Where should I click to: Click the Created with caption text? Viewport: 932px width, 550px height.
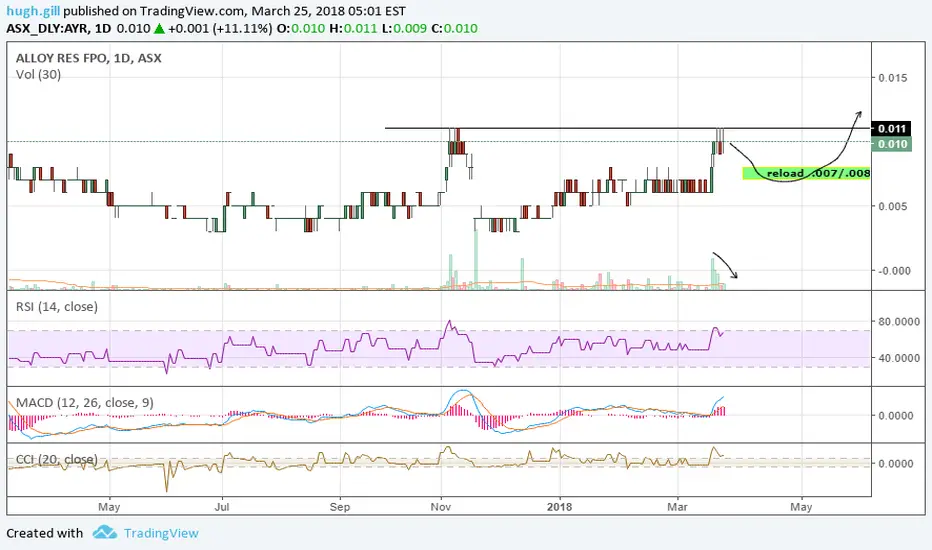click(x=45, y=533)
